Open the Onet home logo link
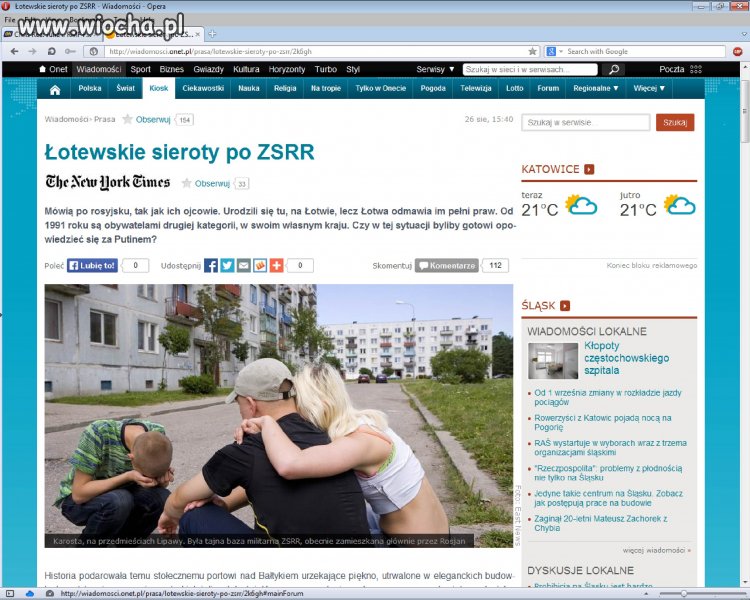This screenshot has width=750, height=600. coord(54,69)
